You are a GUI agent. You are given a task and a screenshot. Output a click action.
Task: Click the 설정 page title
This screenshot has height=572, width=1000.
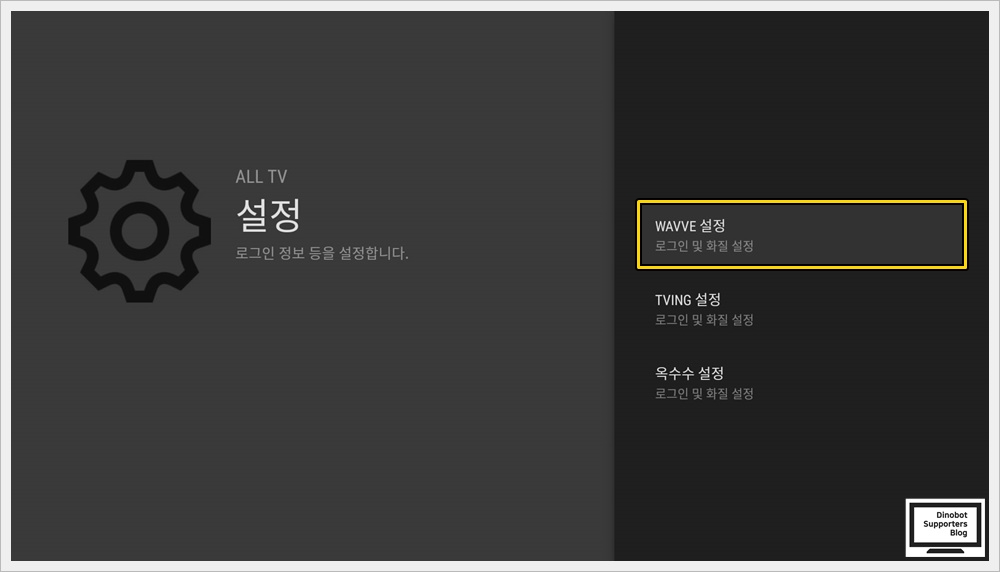[x=268, y=216]
